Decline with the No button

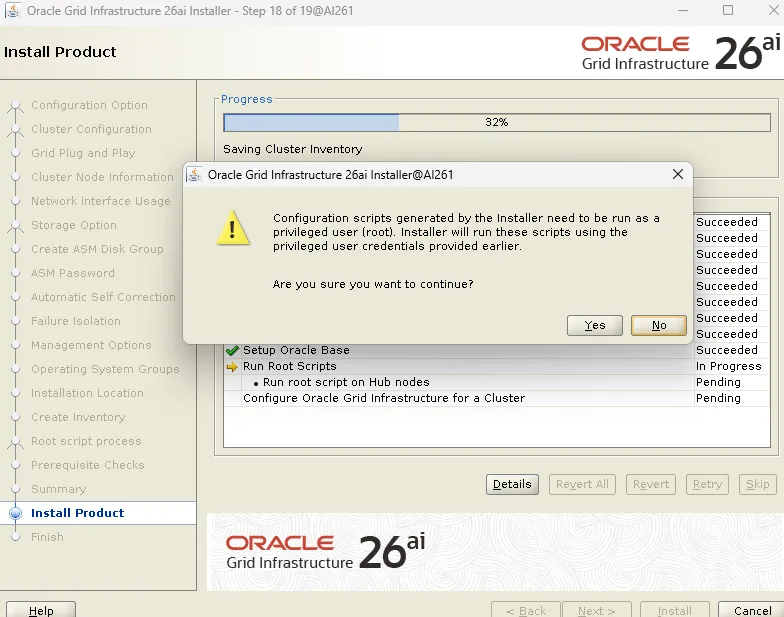coord(658,326)
